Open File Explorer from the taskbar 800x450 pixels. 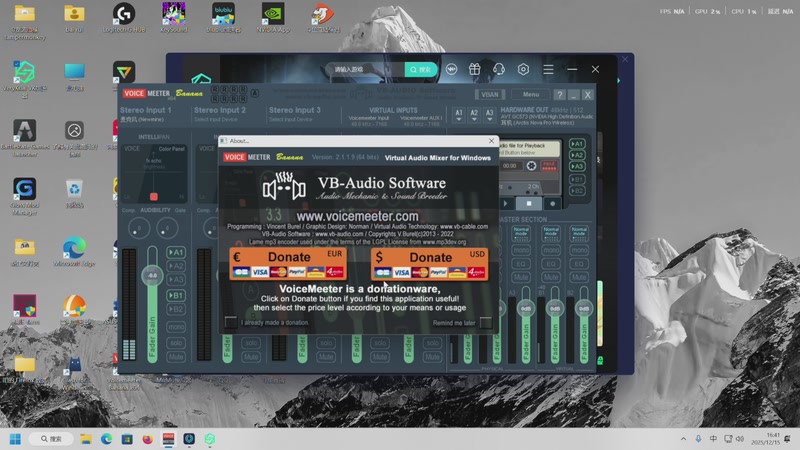coord(86,439)
